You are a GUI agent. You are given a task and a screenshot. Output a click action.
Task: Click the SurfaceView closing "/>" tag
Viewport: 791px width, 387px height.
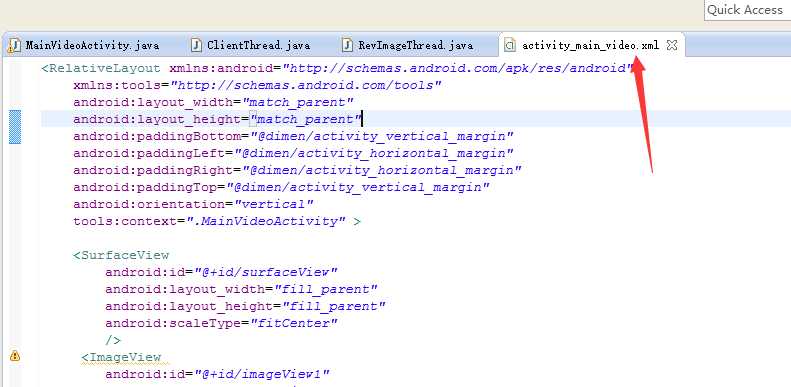(x=113, y=340)
